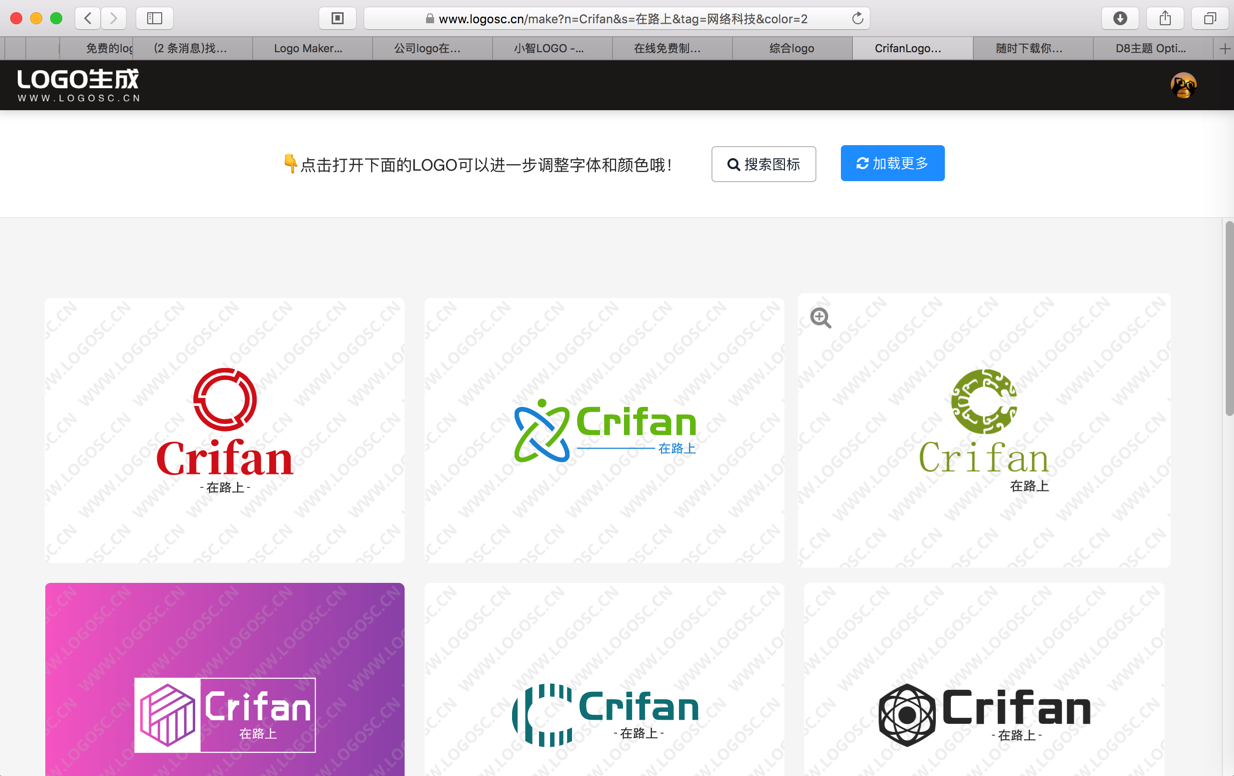
Task: Click the page's vertical scrollbar thumb
Action: pos(1229,320)
